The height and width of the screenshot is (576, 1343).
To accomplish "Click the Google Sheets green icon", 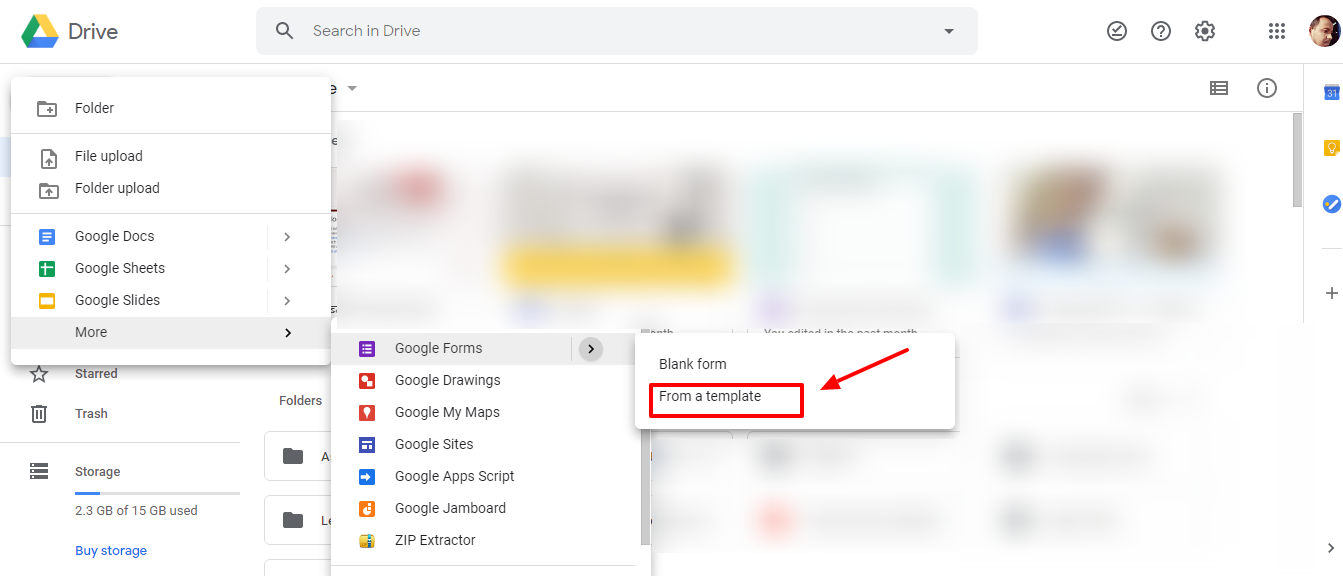I will [x=47, y=269].
